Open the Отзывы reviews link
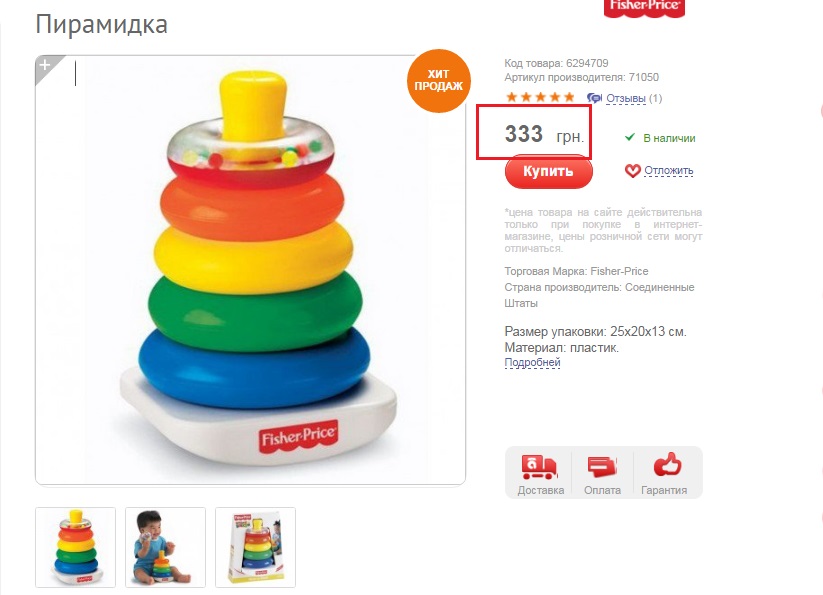The image size is (823, 595). (626, 99)
